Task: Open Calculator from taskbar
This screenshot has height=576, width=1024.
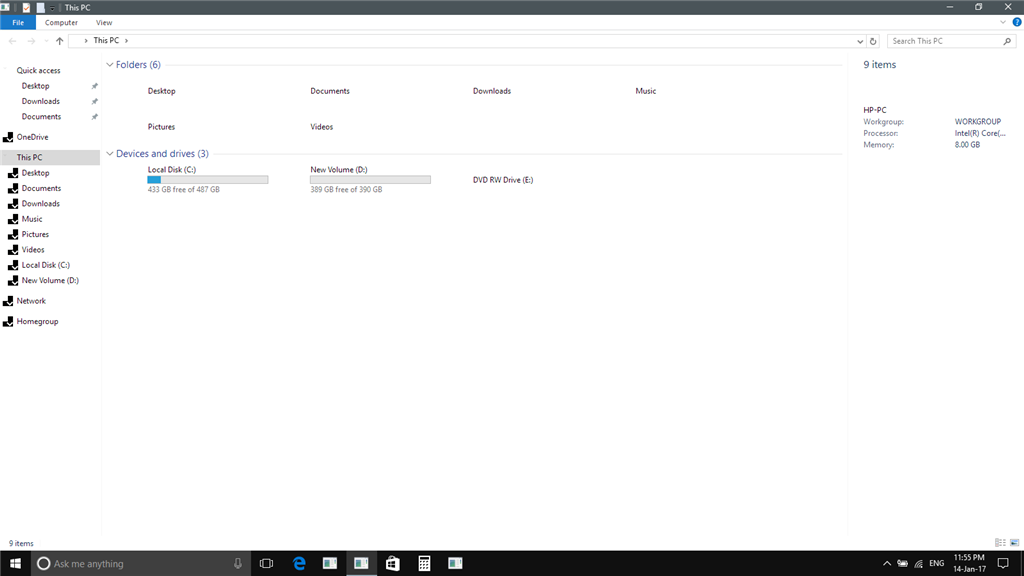Action: click(424, 563)
